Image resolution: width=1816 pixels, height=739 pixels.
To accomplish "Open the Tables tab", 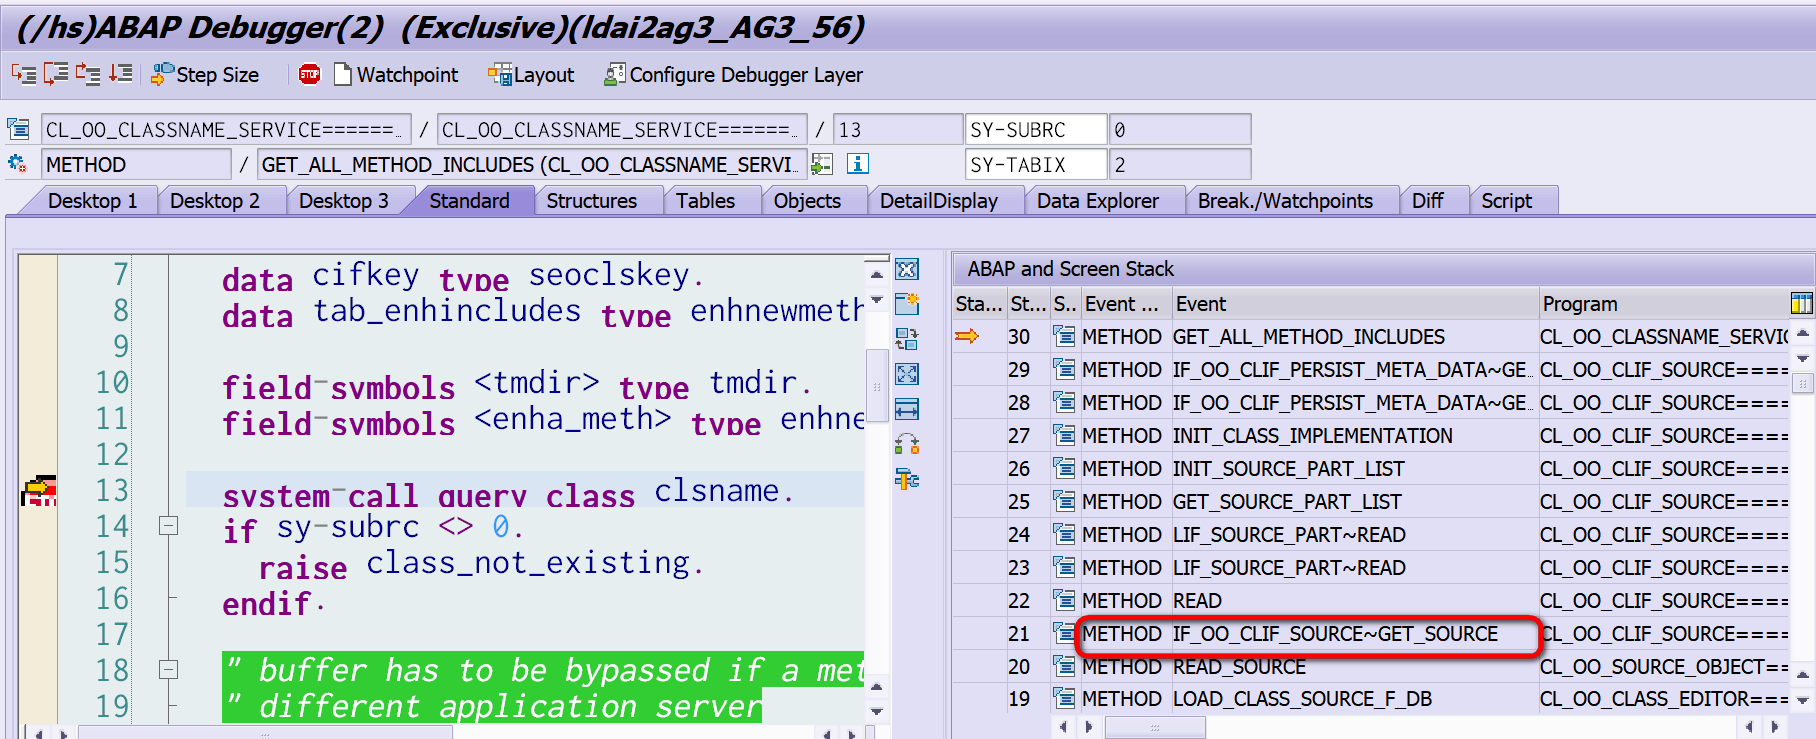I will (x=706, y=201).
